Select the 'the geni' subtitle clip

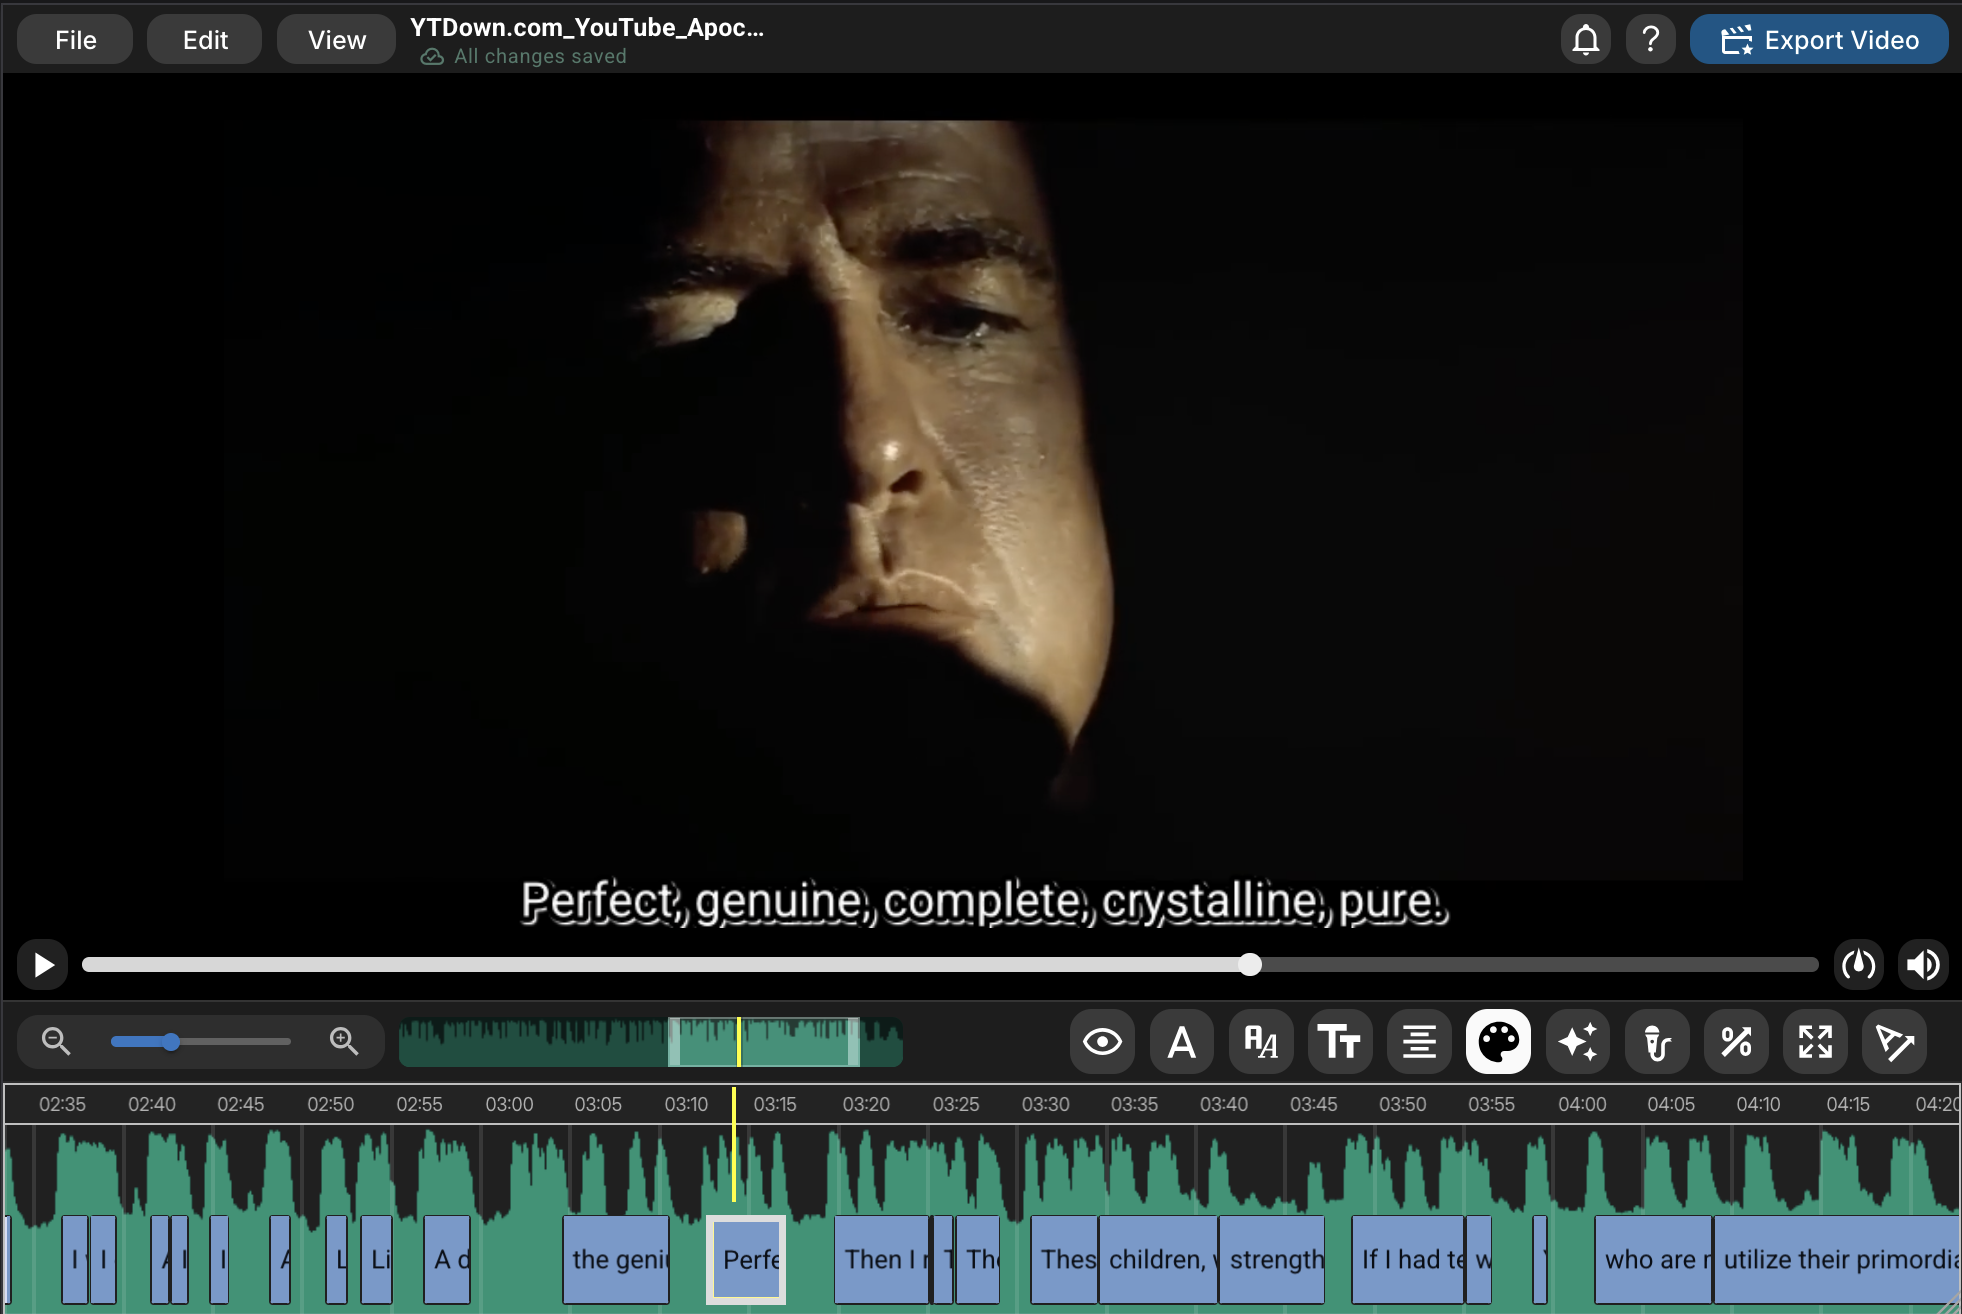coord(616,1260)
